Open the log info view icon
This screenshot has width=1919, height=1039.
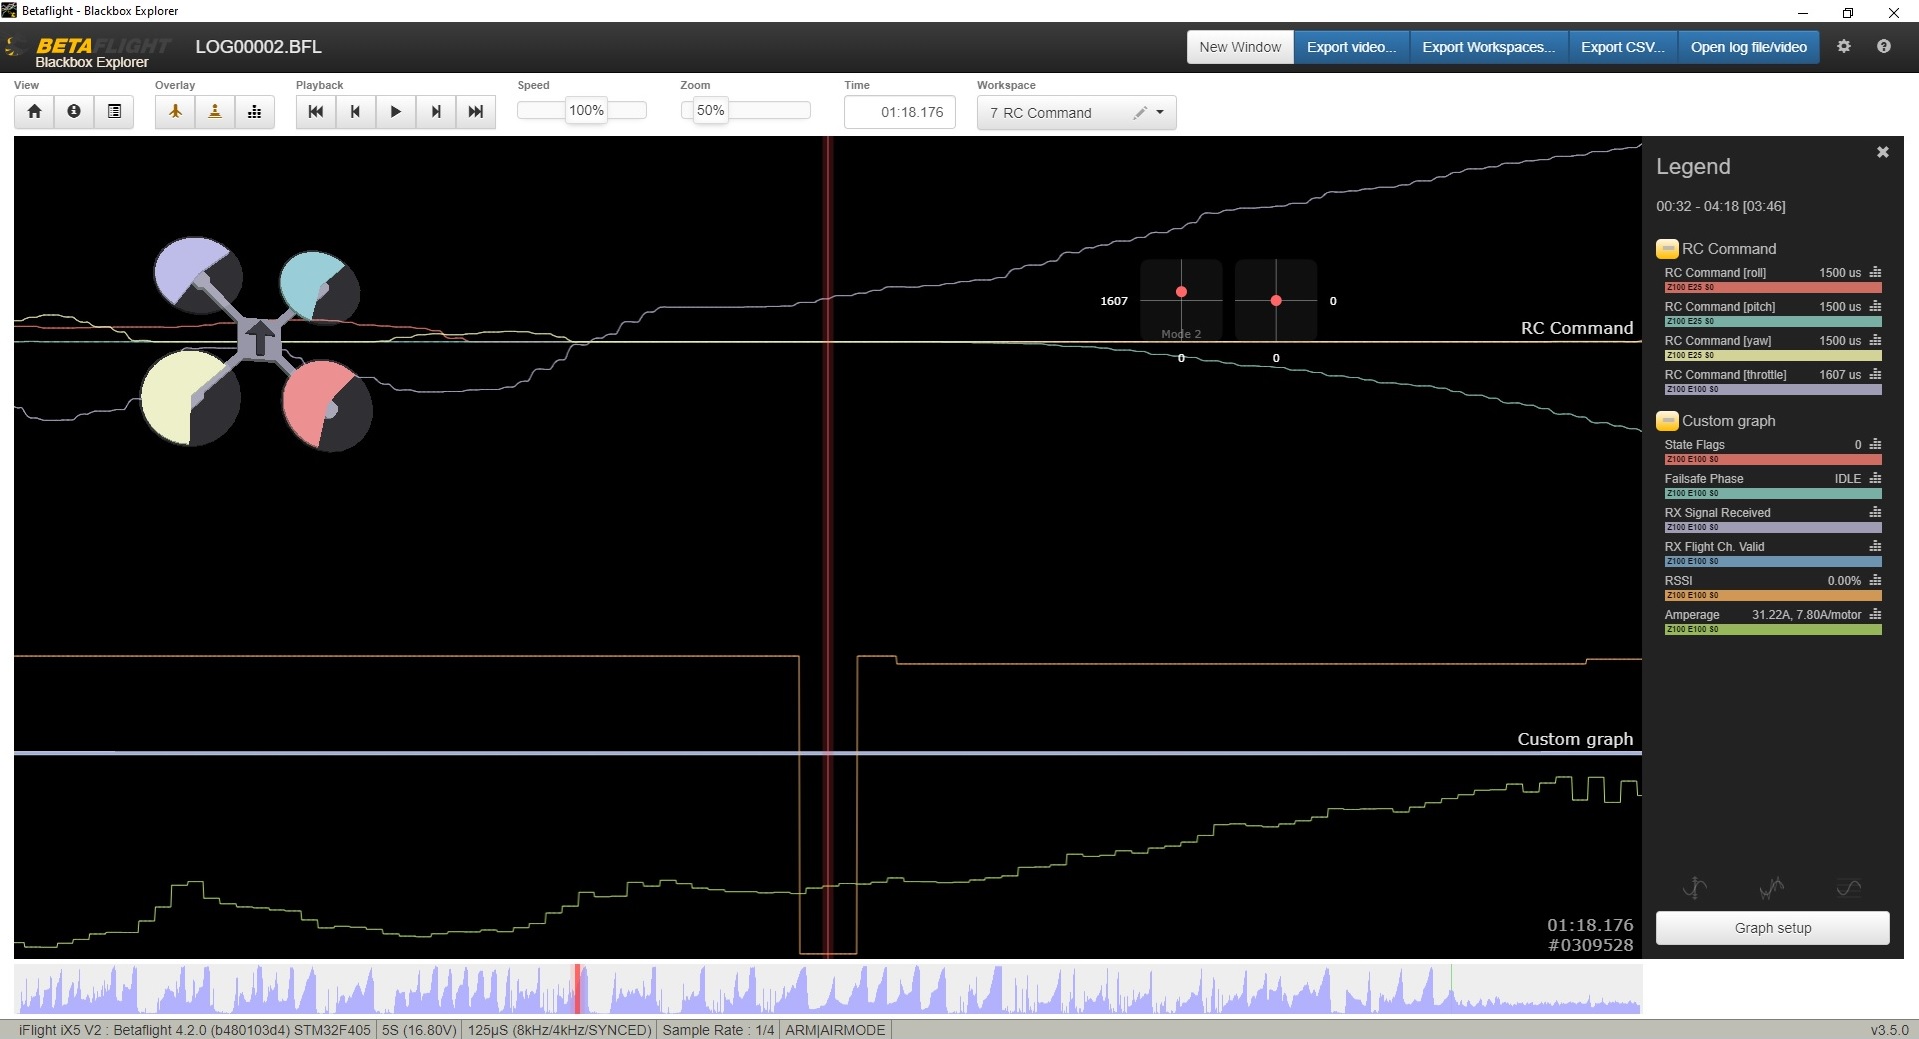tap(74, 112)
